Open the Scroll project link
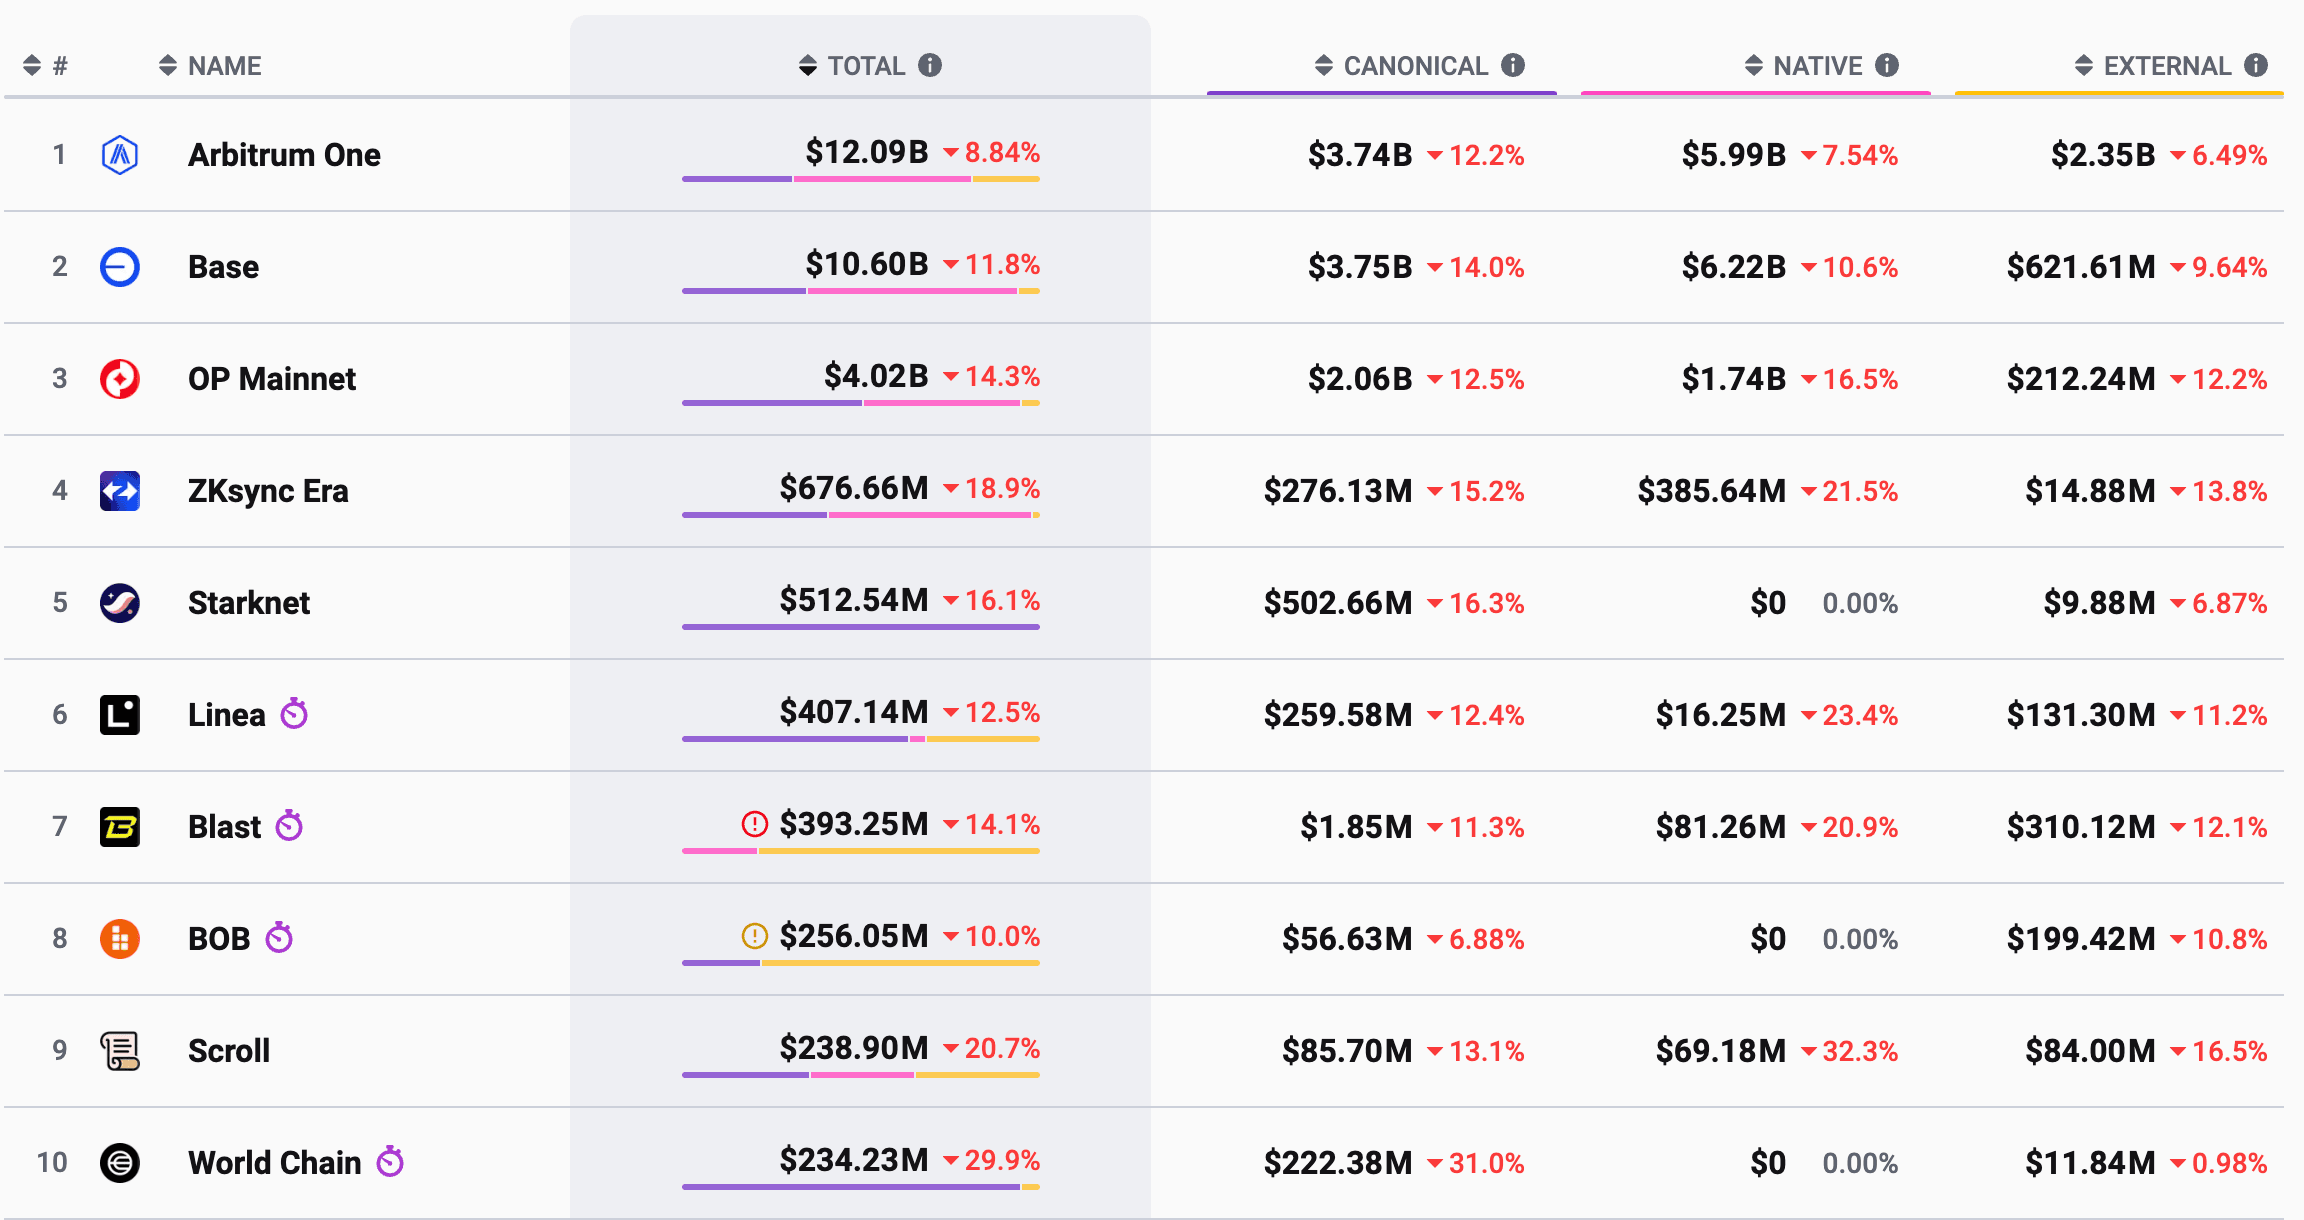Screen dimensions: 2304x1220 229,1051
